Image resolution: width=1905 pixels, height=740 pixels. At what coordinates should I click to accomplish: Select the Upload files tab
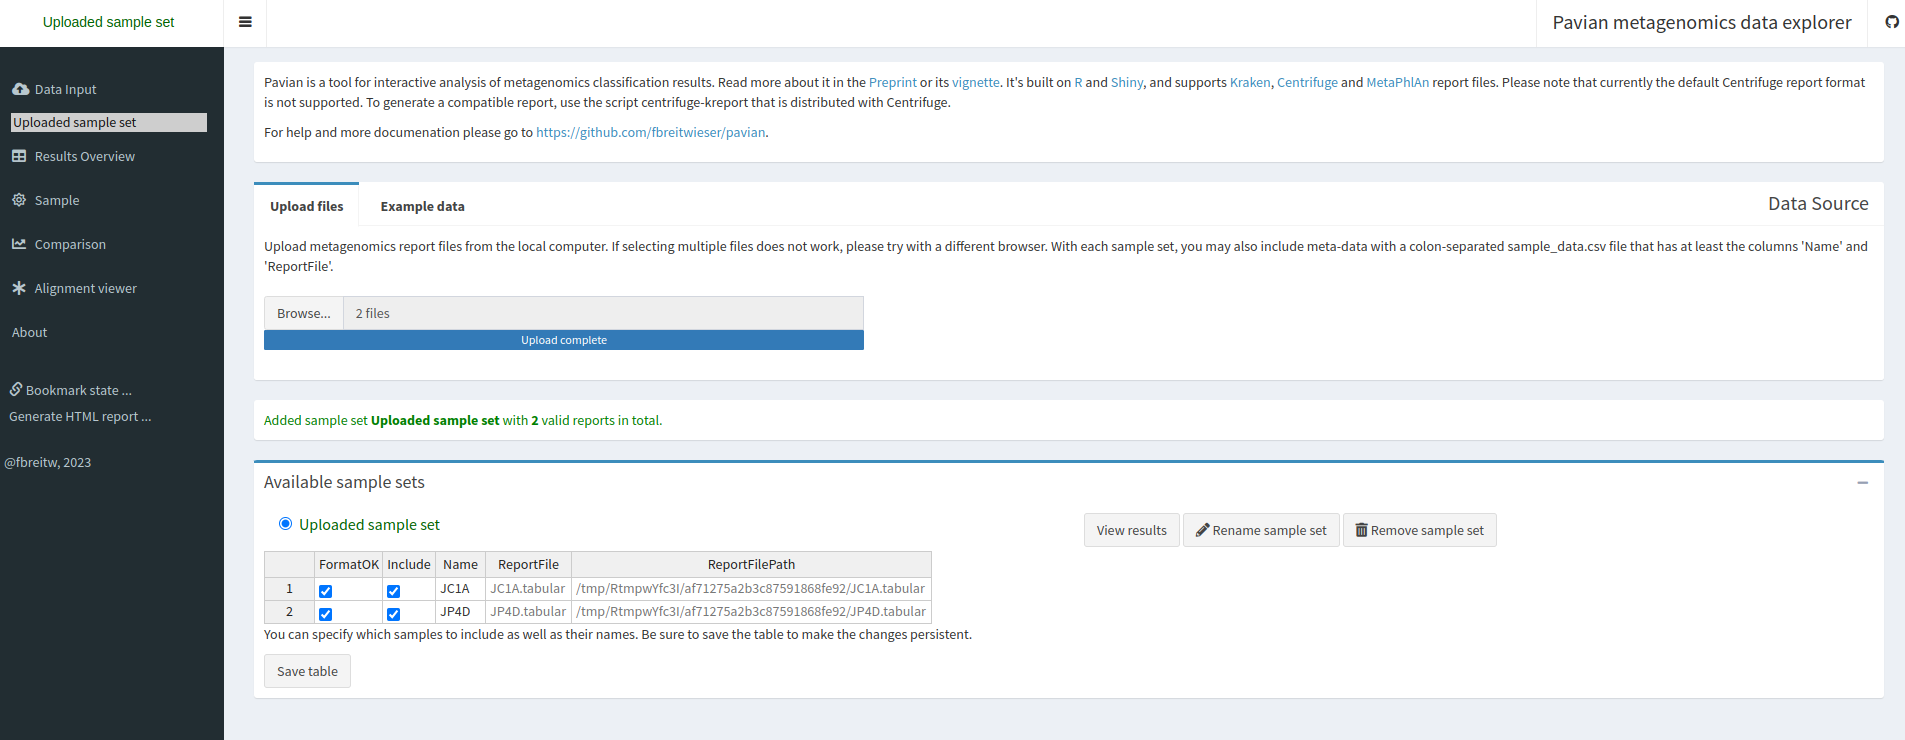[306, 206]
